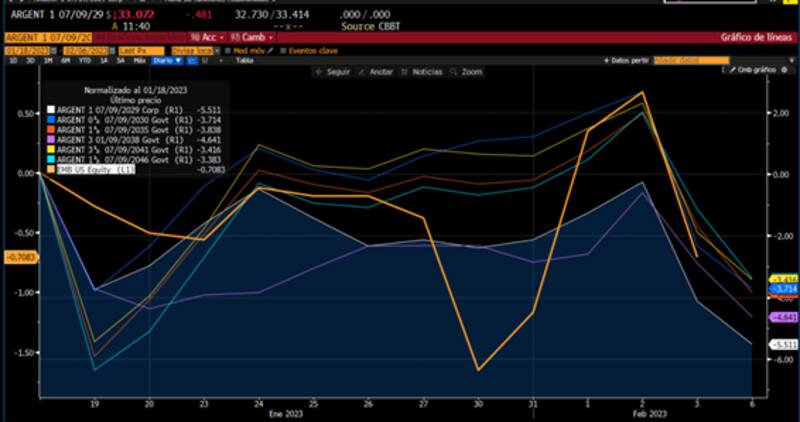Click the purple ARGENT 2038 legend swatch
This screenshot has width=800, height=422.
49,141
